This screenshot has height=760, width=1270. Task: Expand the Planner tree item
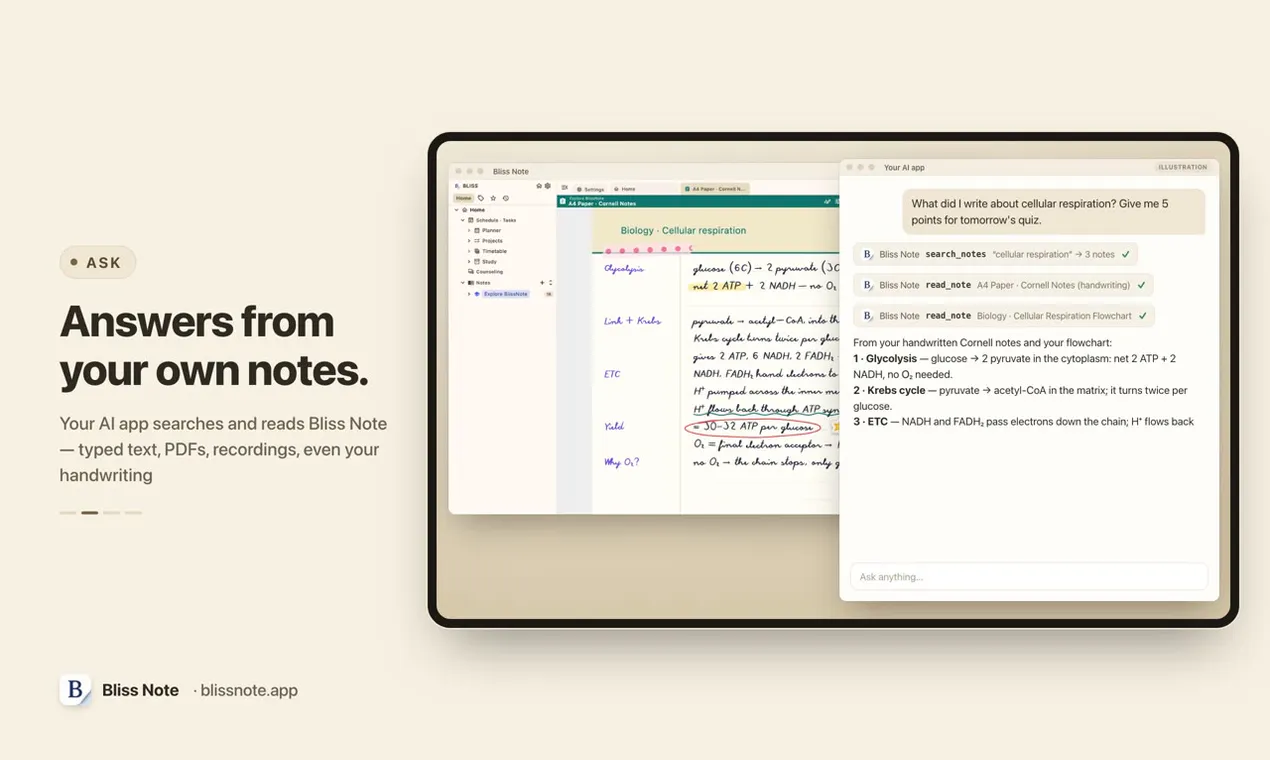(469, 231)
